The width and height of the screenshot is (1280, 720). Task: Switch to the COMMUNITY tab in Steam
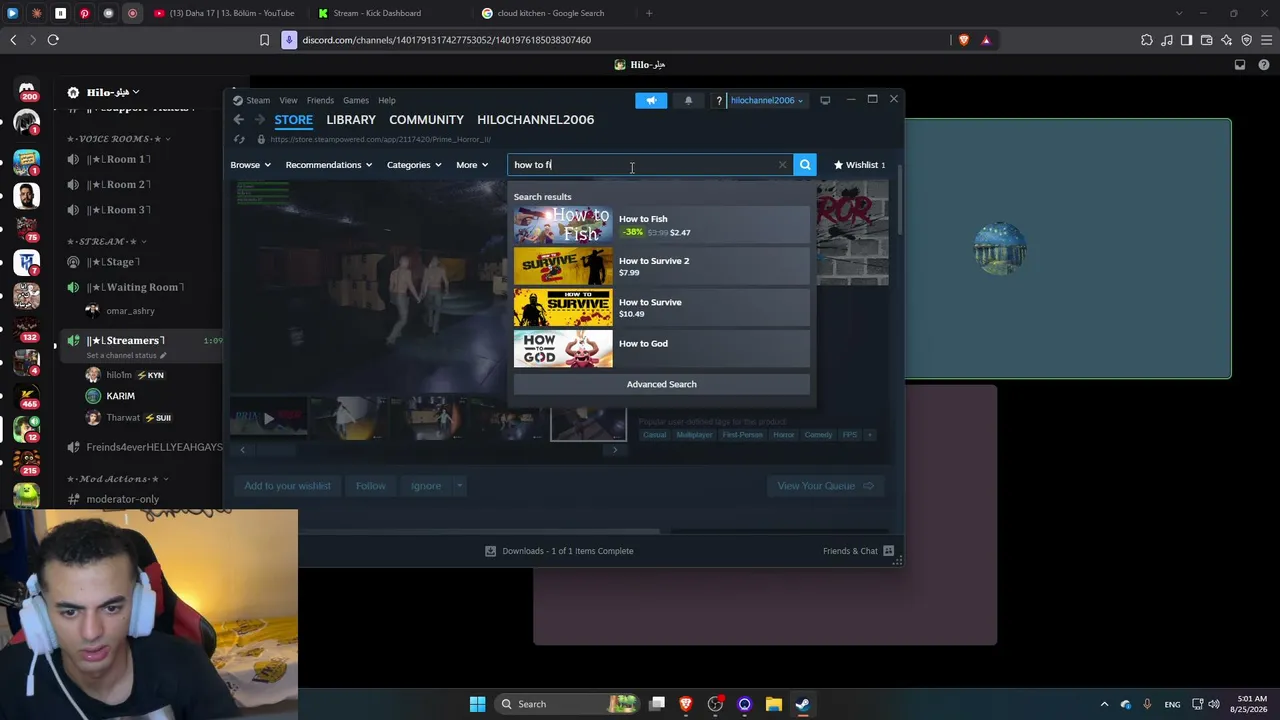[x=426, y=120]
